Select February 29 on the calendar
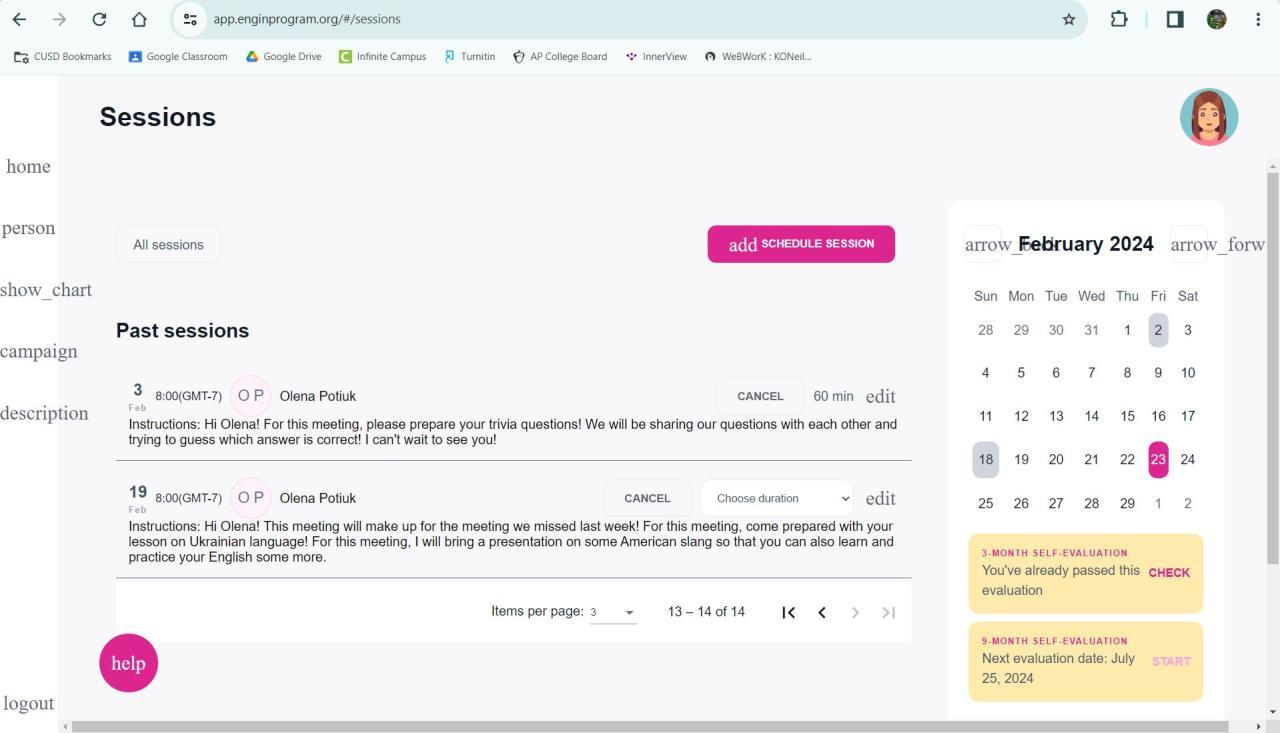1280x733 pixels. point(1127,503)
